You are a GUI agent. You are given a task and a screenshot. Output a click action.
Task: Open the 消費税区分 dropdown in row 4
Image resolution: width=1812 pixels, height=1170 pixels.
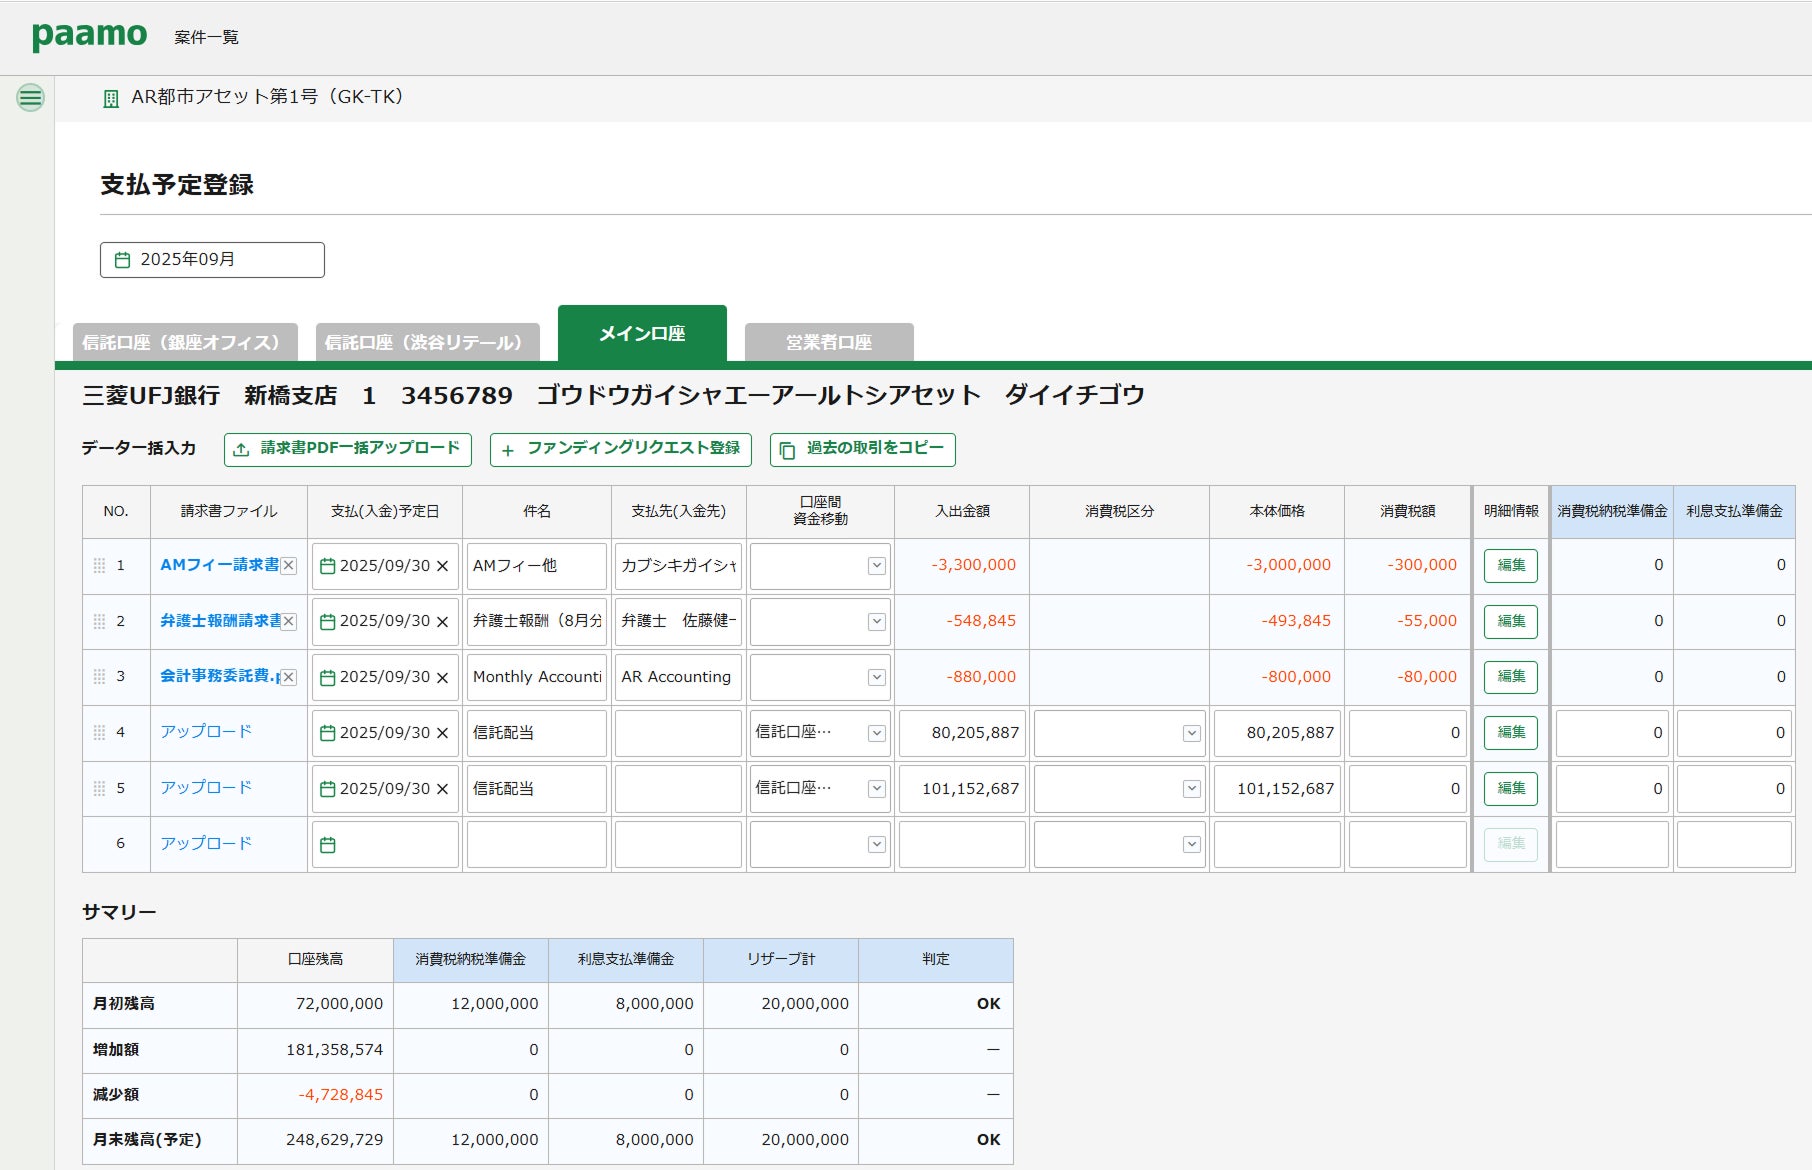point(1191,733)
